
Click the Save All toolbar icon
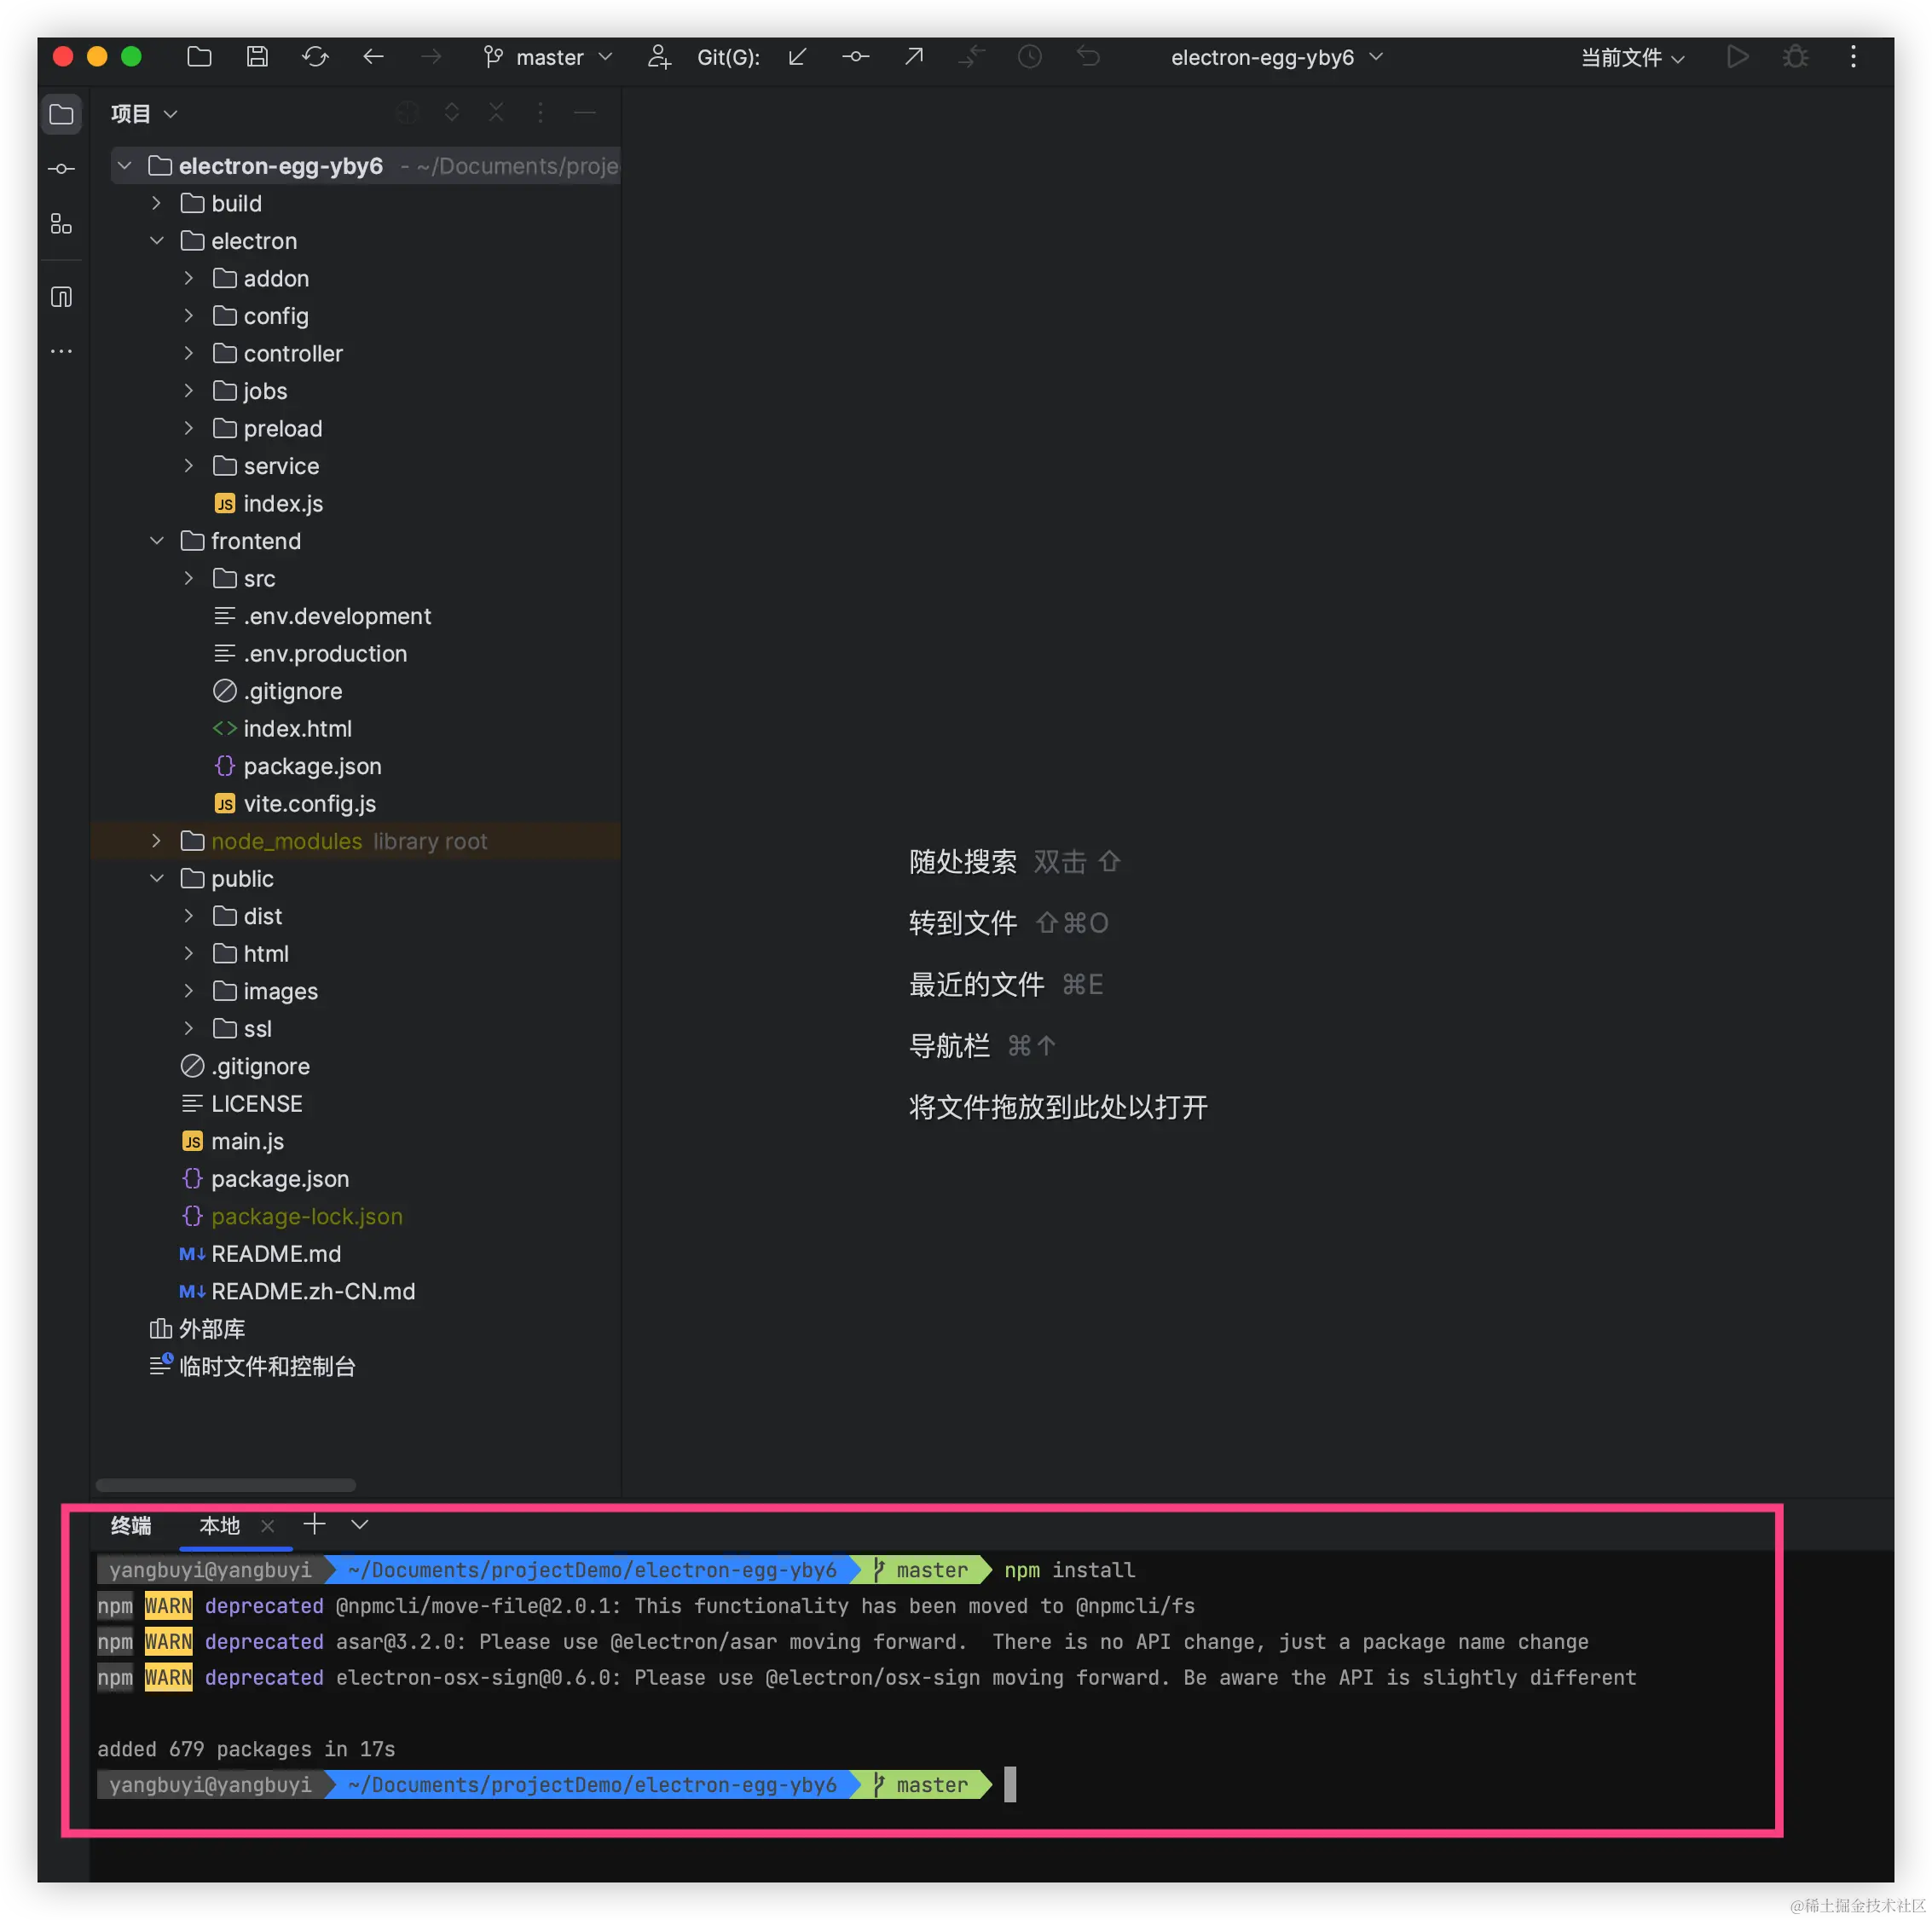[x=257, y=57]
